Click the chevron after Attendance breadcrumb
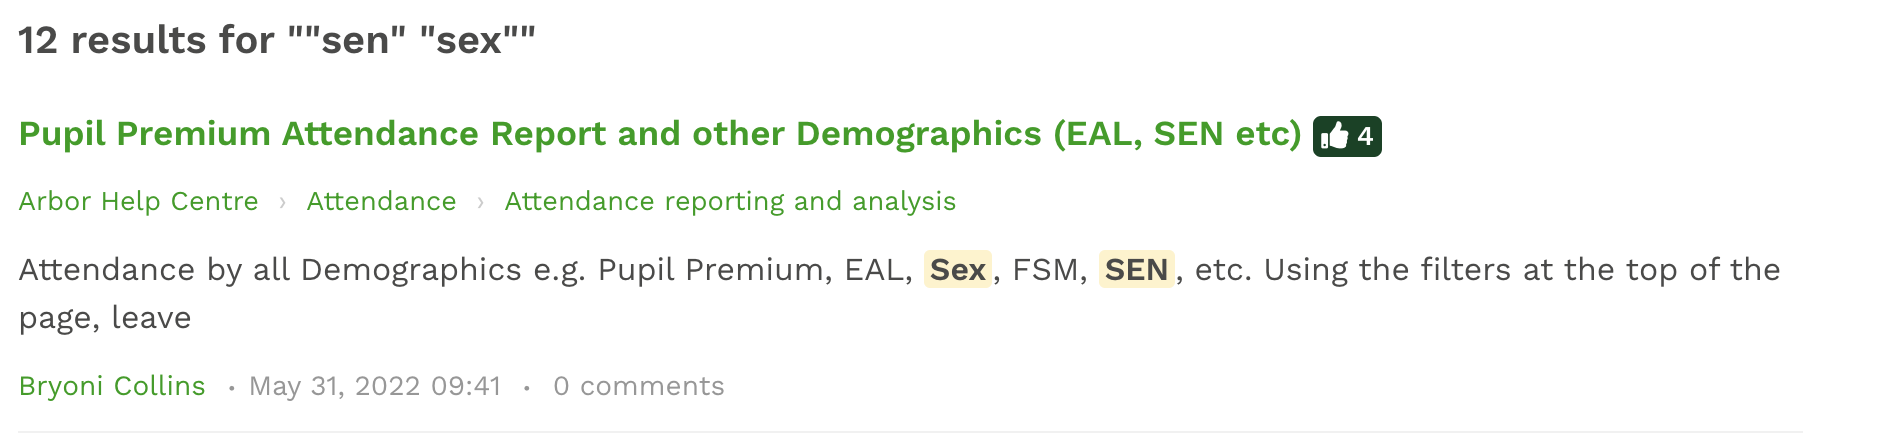 481,203
